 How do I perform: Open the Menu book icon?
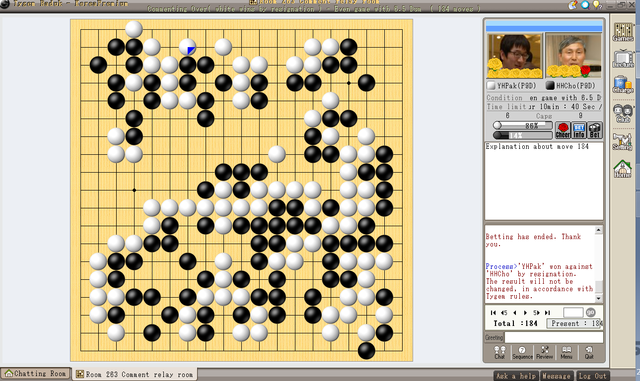pyautogui.click(x=566, y=352)
